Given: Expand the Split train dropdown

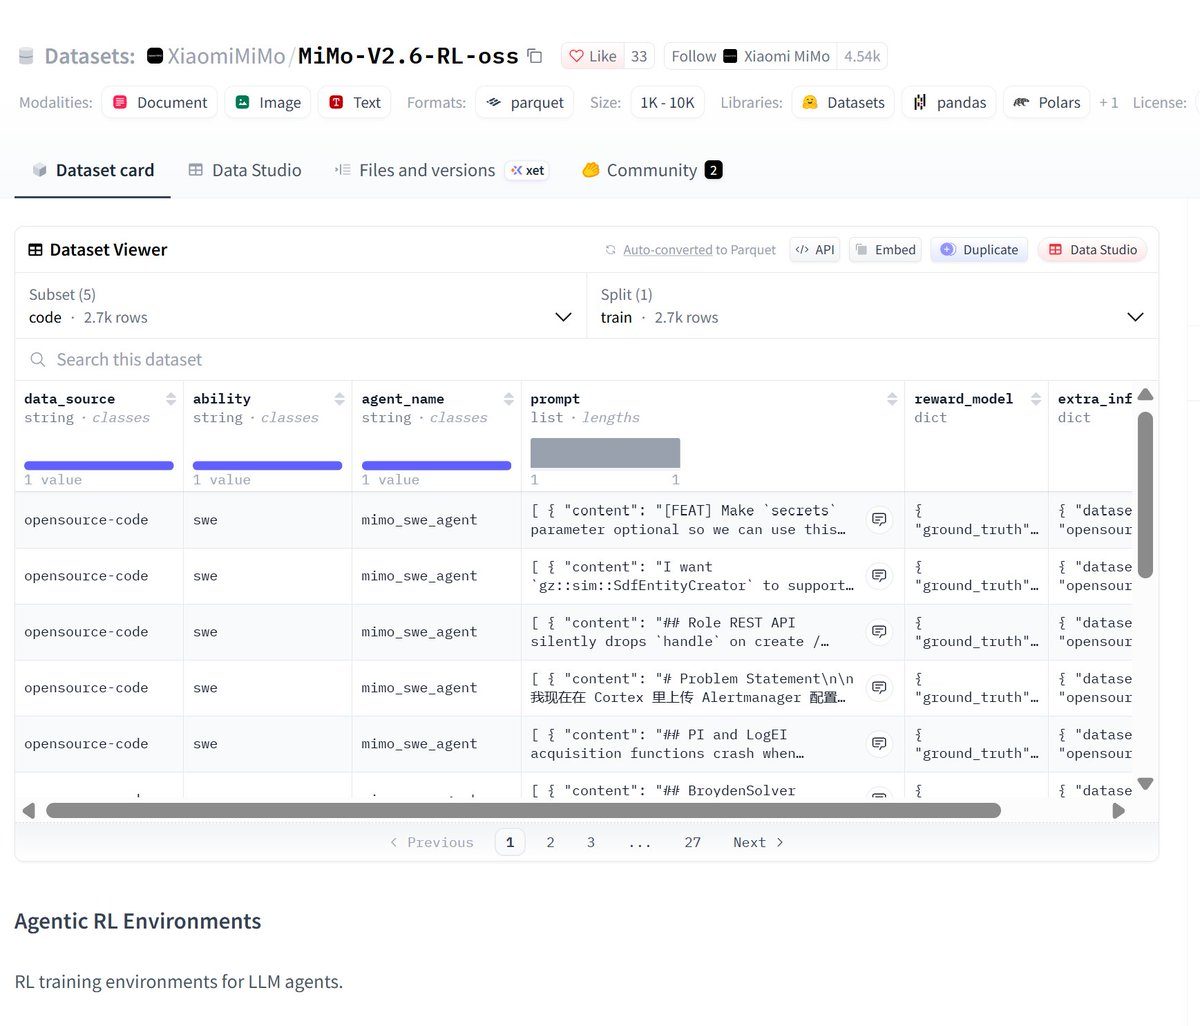Looking at the screenshot, I should point(872,306).
